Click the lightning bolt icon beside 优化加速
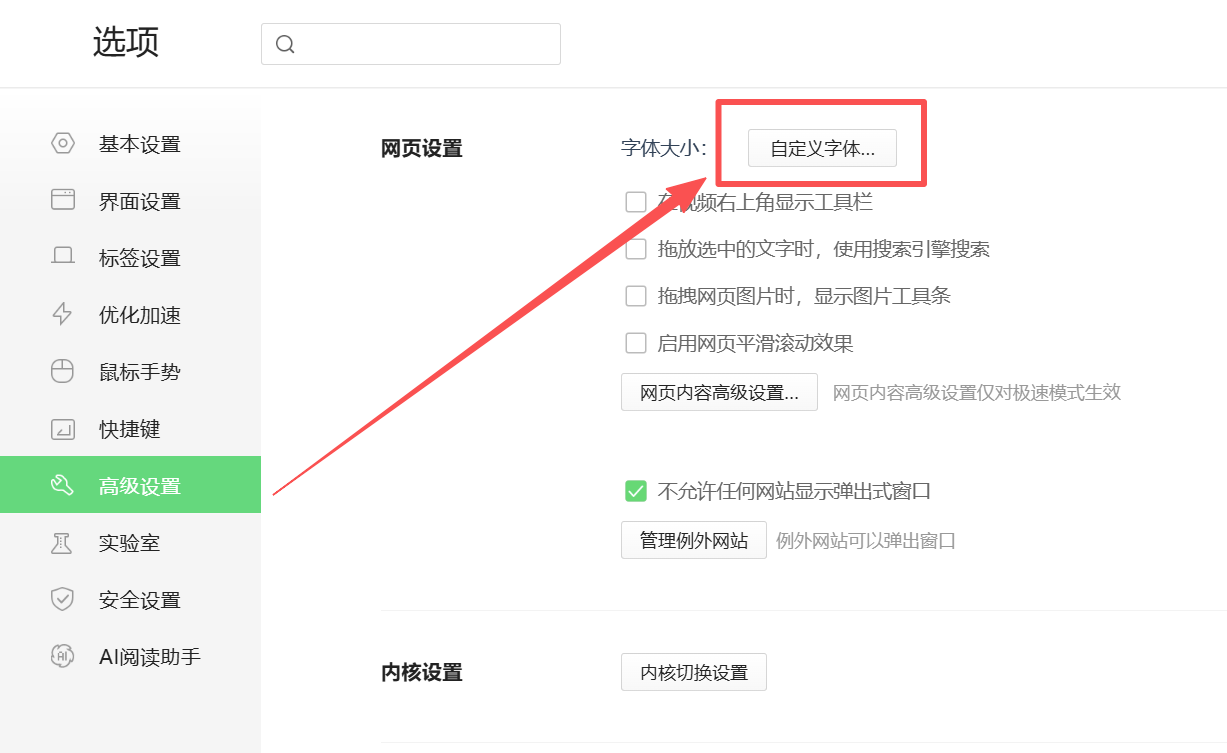This screenshot has width=1227, height=753. pos(63,314)
